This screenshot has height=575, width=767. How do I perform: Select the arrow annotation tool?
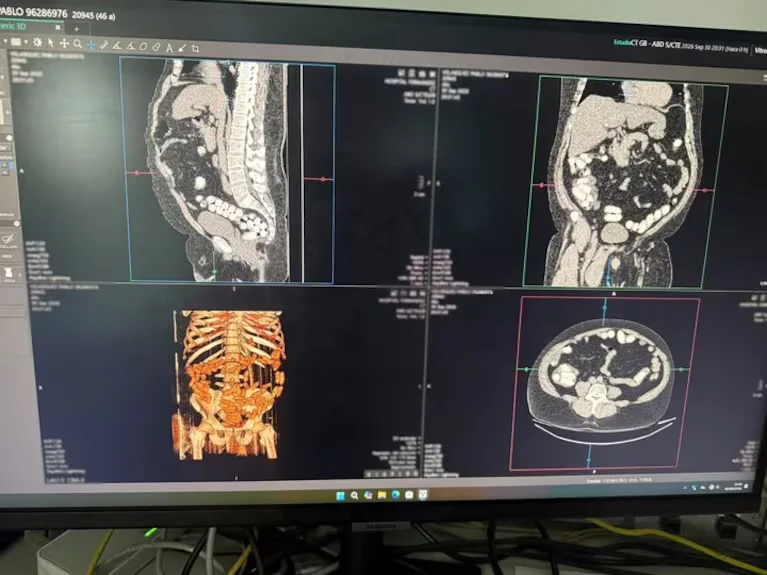pyautogui.click(x=182, y=48)
